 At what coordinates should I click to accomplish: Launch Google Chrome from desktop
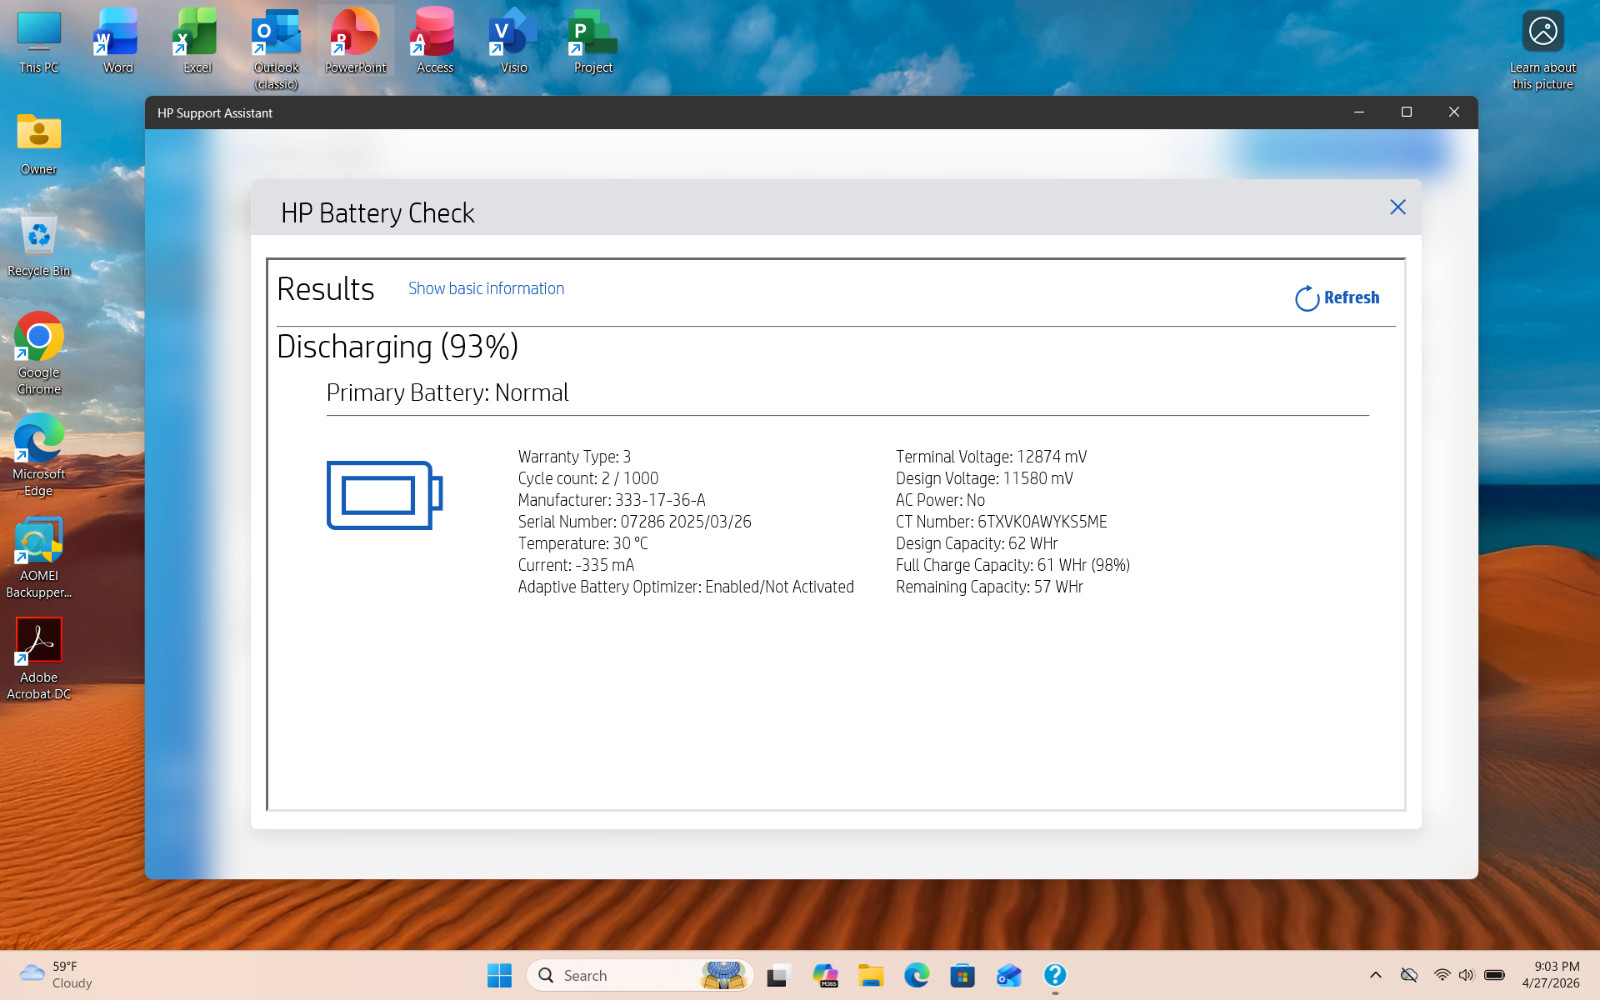click(x=39, y=354)
